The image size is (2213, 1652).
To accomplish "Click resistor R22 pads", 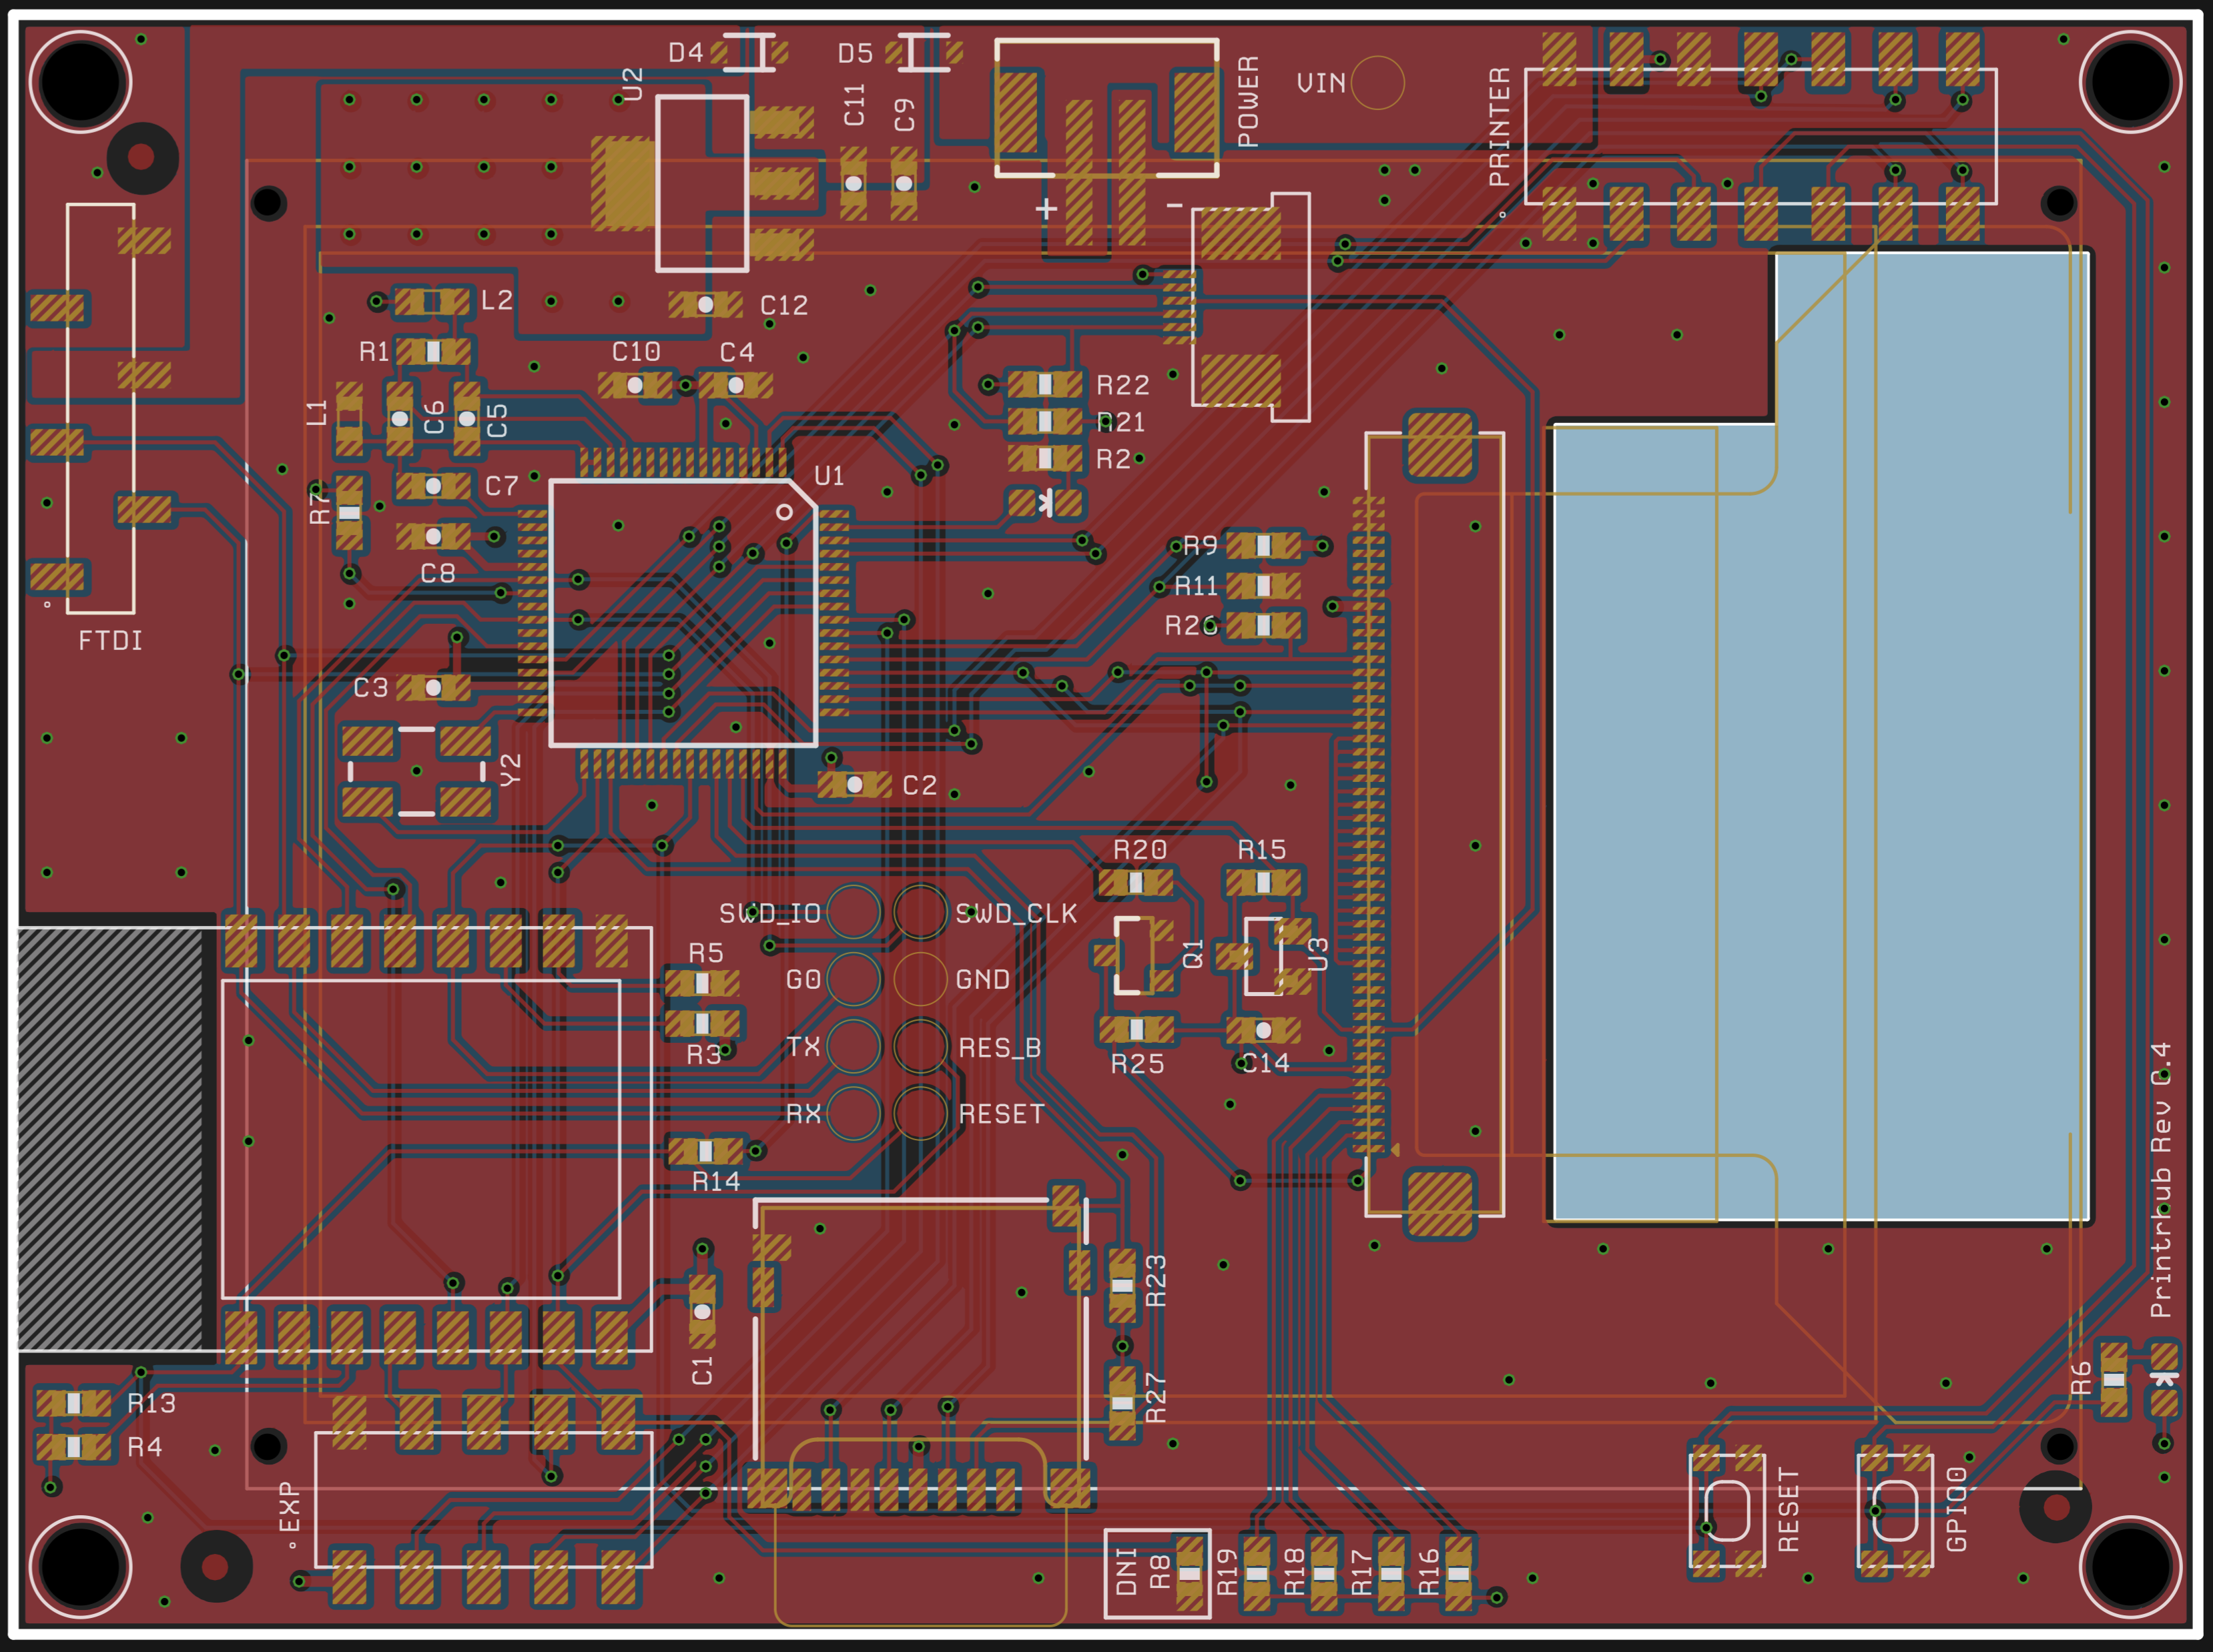I will (x=1045, y=384).
